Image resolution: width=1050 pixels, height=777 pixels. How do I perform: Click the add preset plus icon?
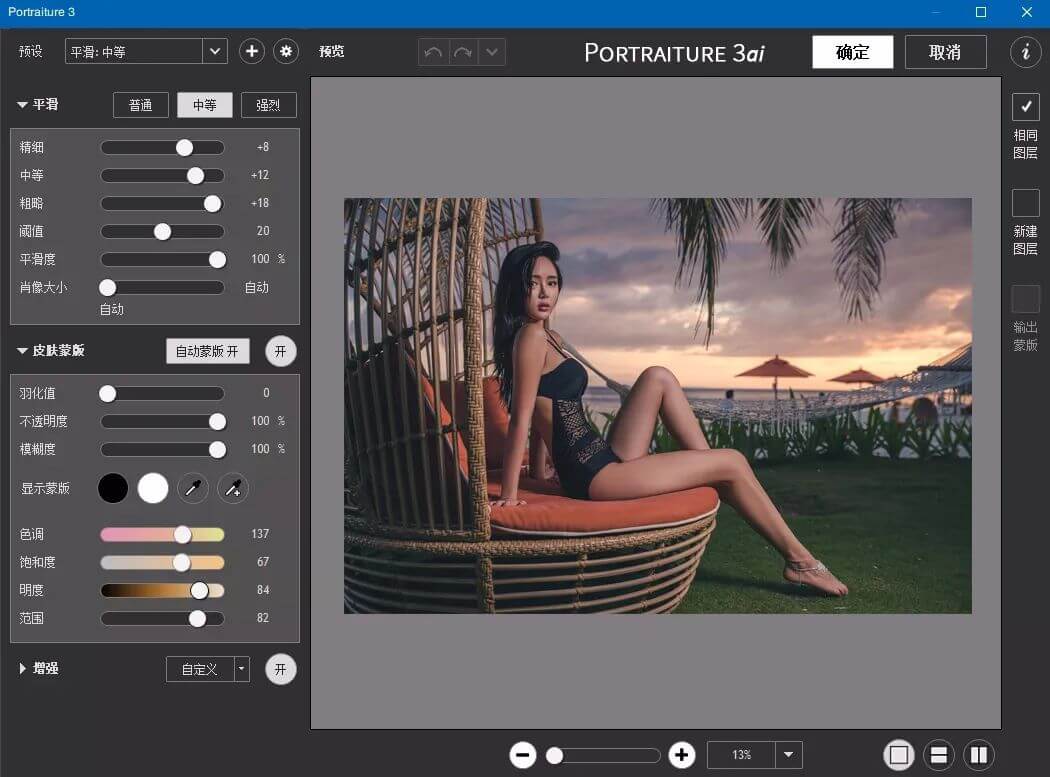coord(251,52)
